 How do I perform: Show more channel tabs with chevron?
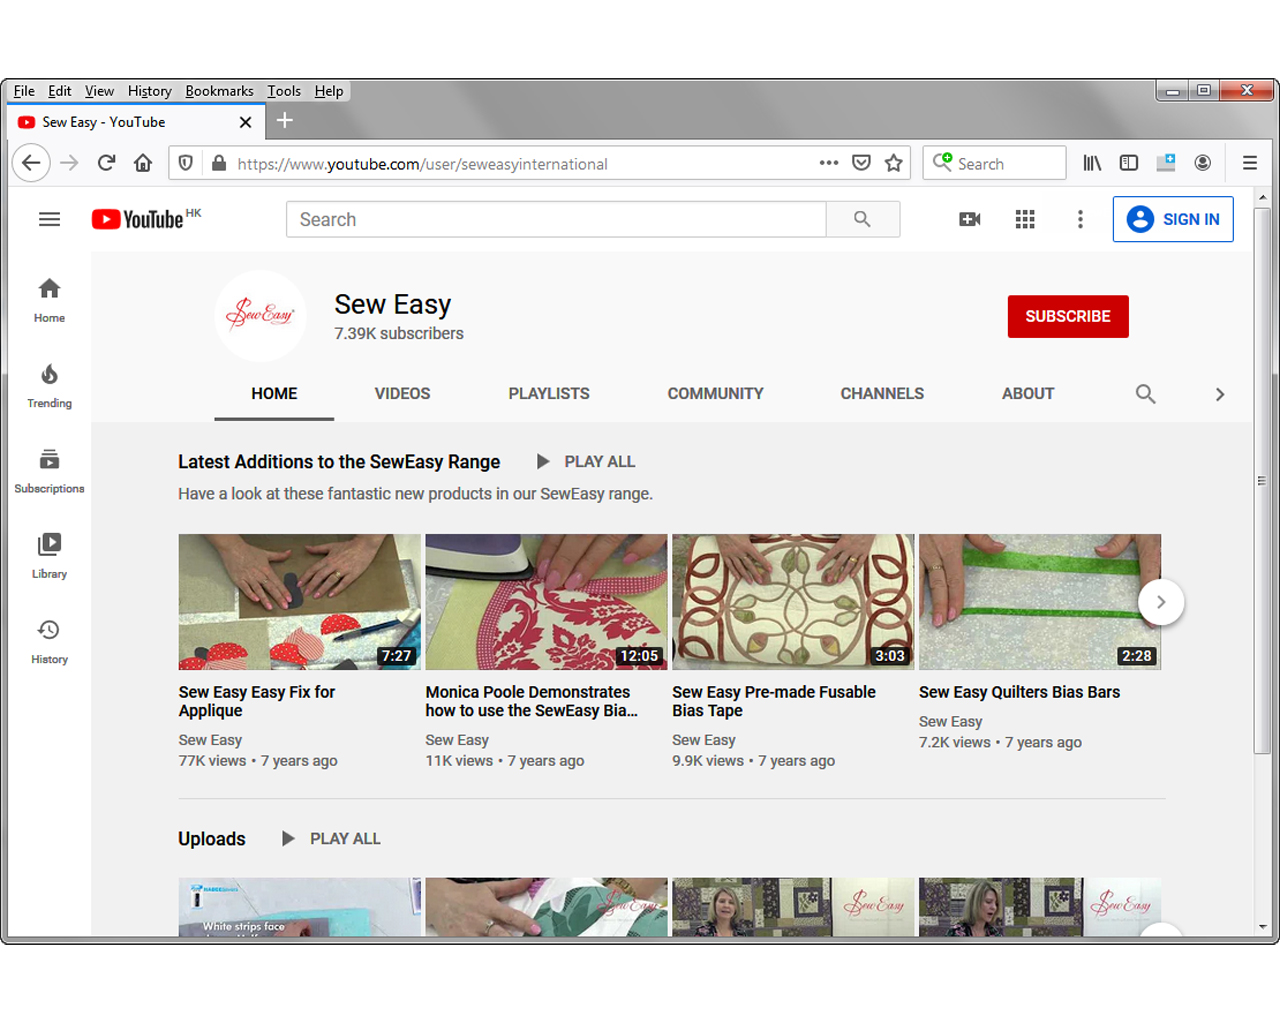(1220, 394)
